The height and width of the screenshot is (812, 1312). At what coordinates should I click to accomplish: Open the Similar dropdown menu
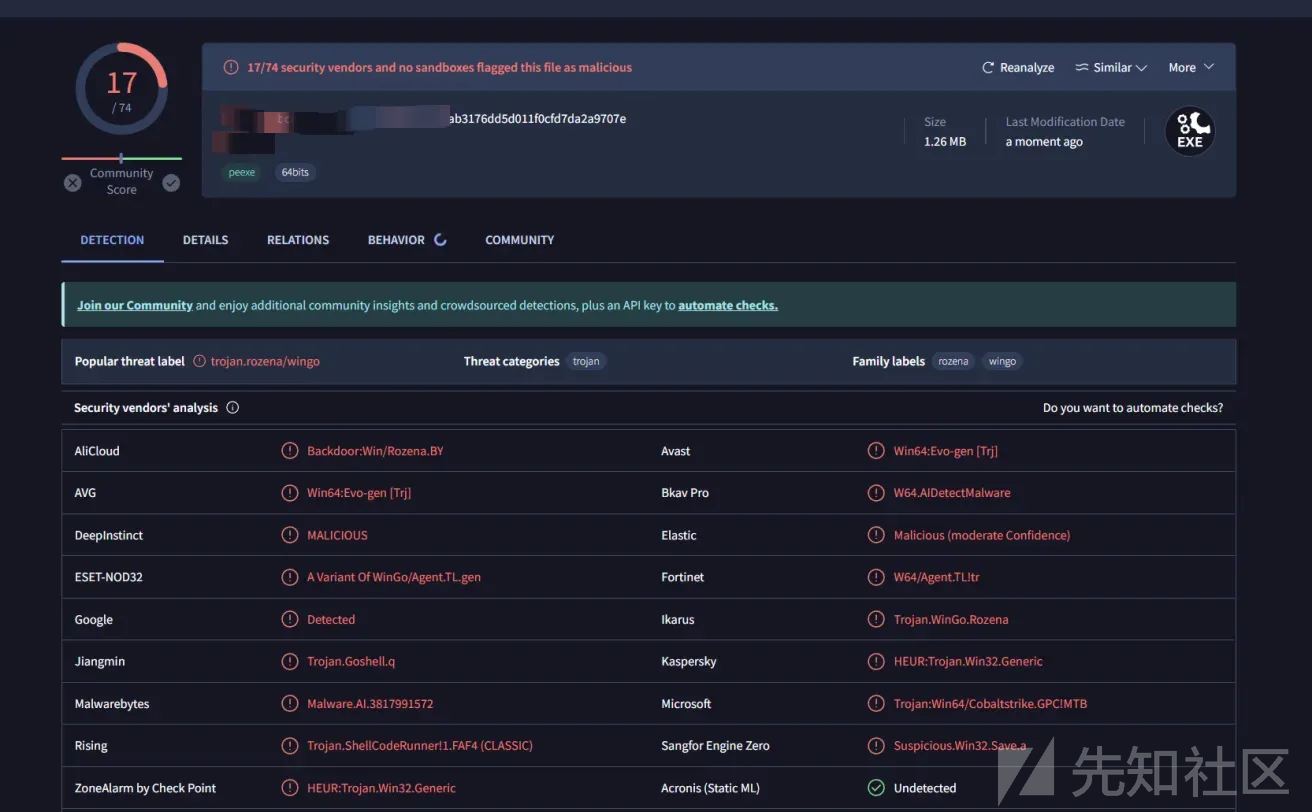[1110, 68]
